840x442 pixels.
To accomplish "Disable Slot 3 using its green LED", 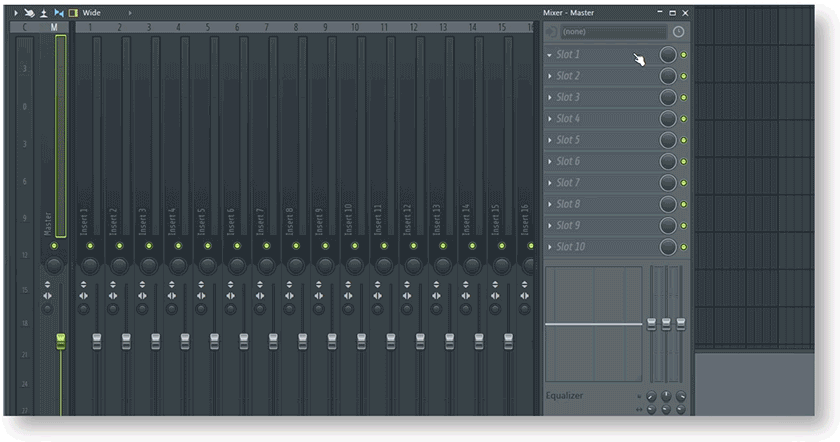I will [684, 98].
